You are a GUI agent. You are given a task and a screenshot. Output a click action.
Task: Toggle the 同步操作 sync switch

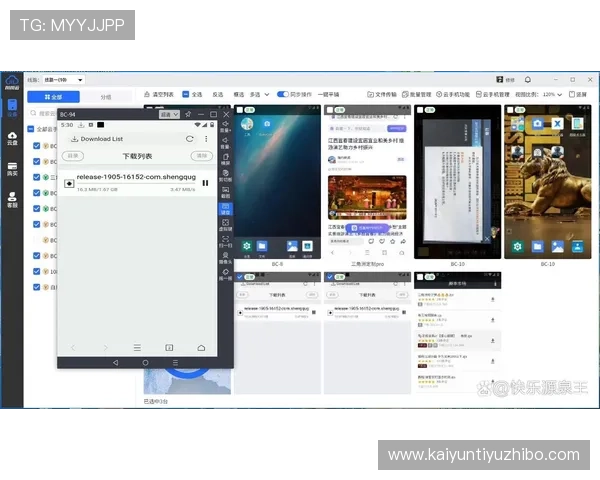pyautogui.click(x=282, y=94)
